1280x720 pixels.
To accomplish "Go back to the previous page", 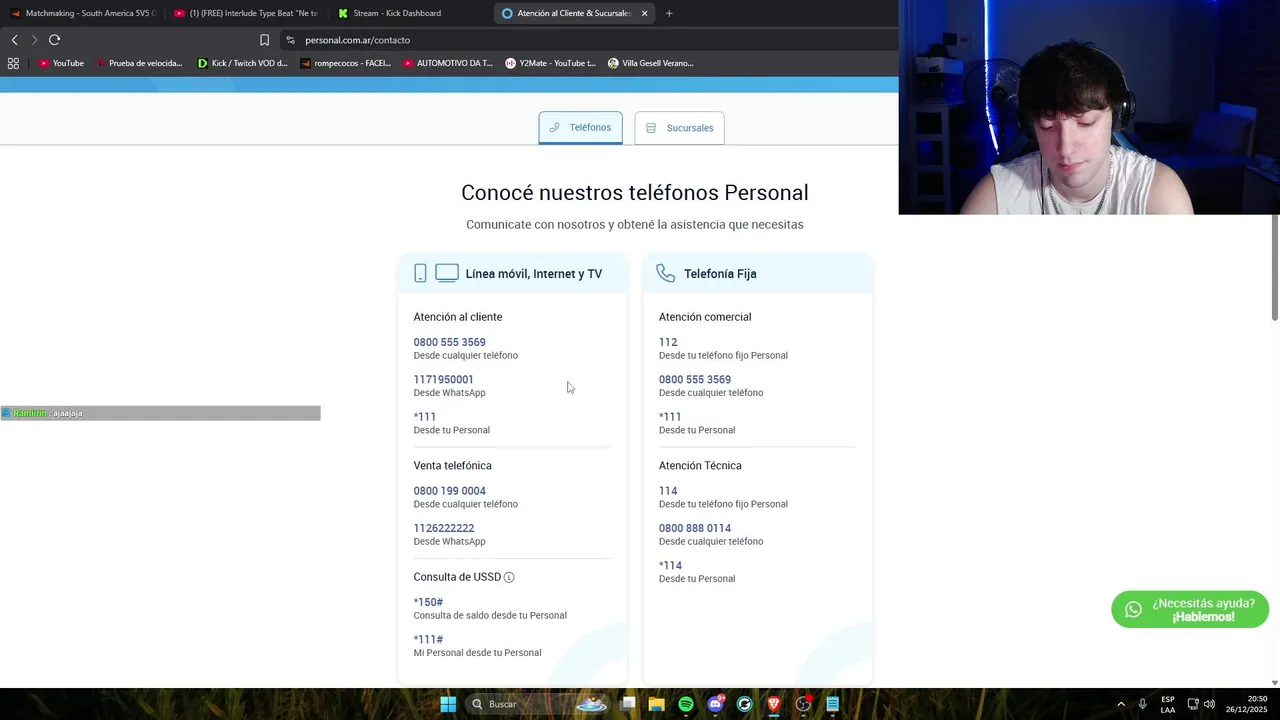I will click(x=14, y=40).
